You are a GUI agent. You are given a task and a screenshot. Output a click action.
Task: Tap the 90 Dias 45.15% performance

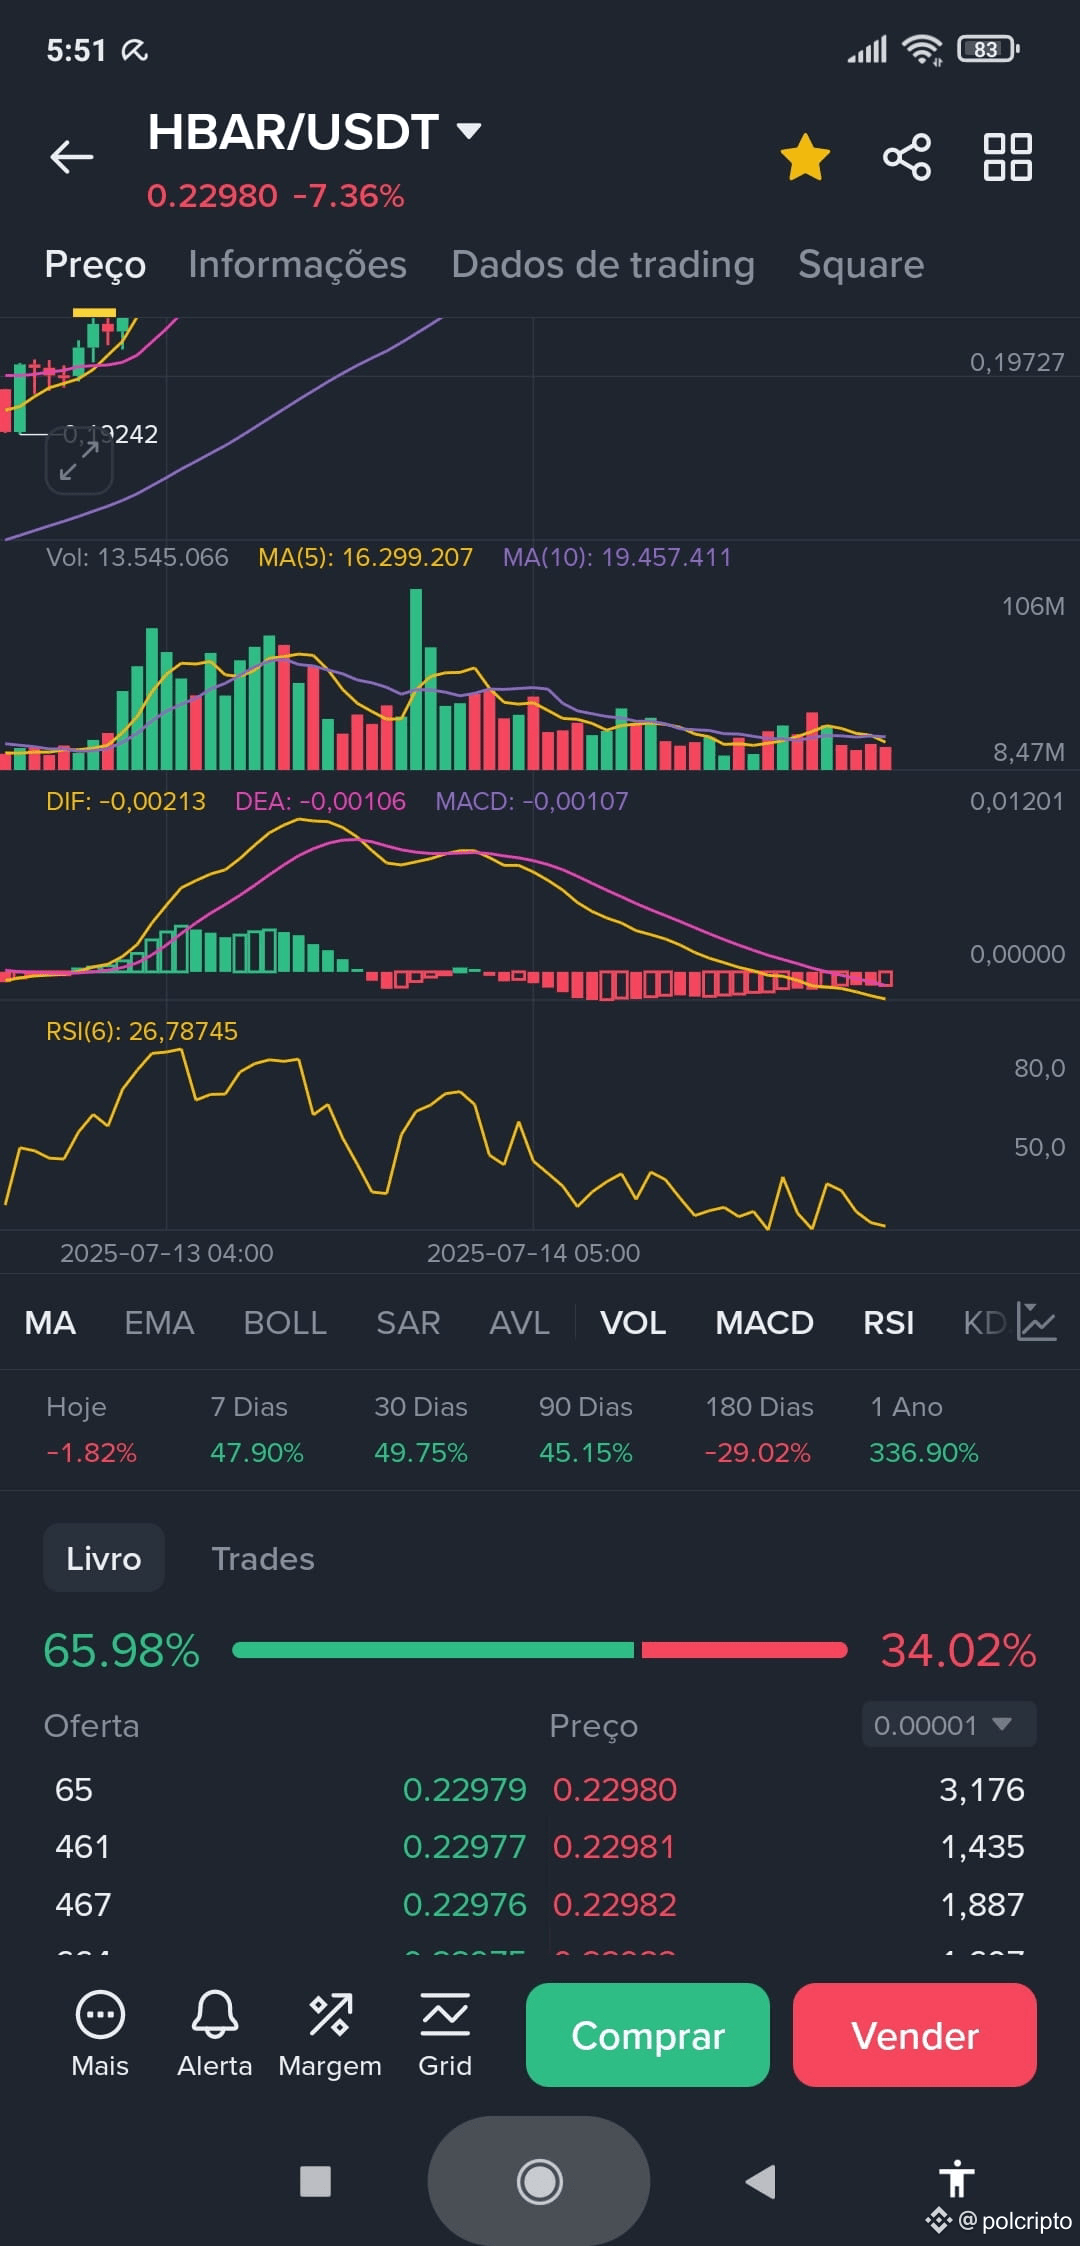(x=586, y=1430)
